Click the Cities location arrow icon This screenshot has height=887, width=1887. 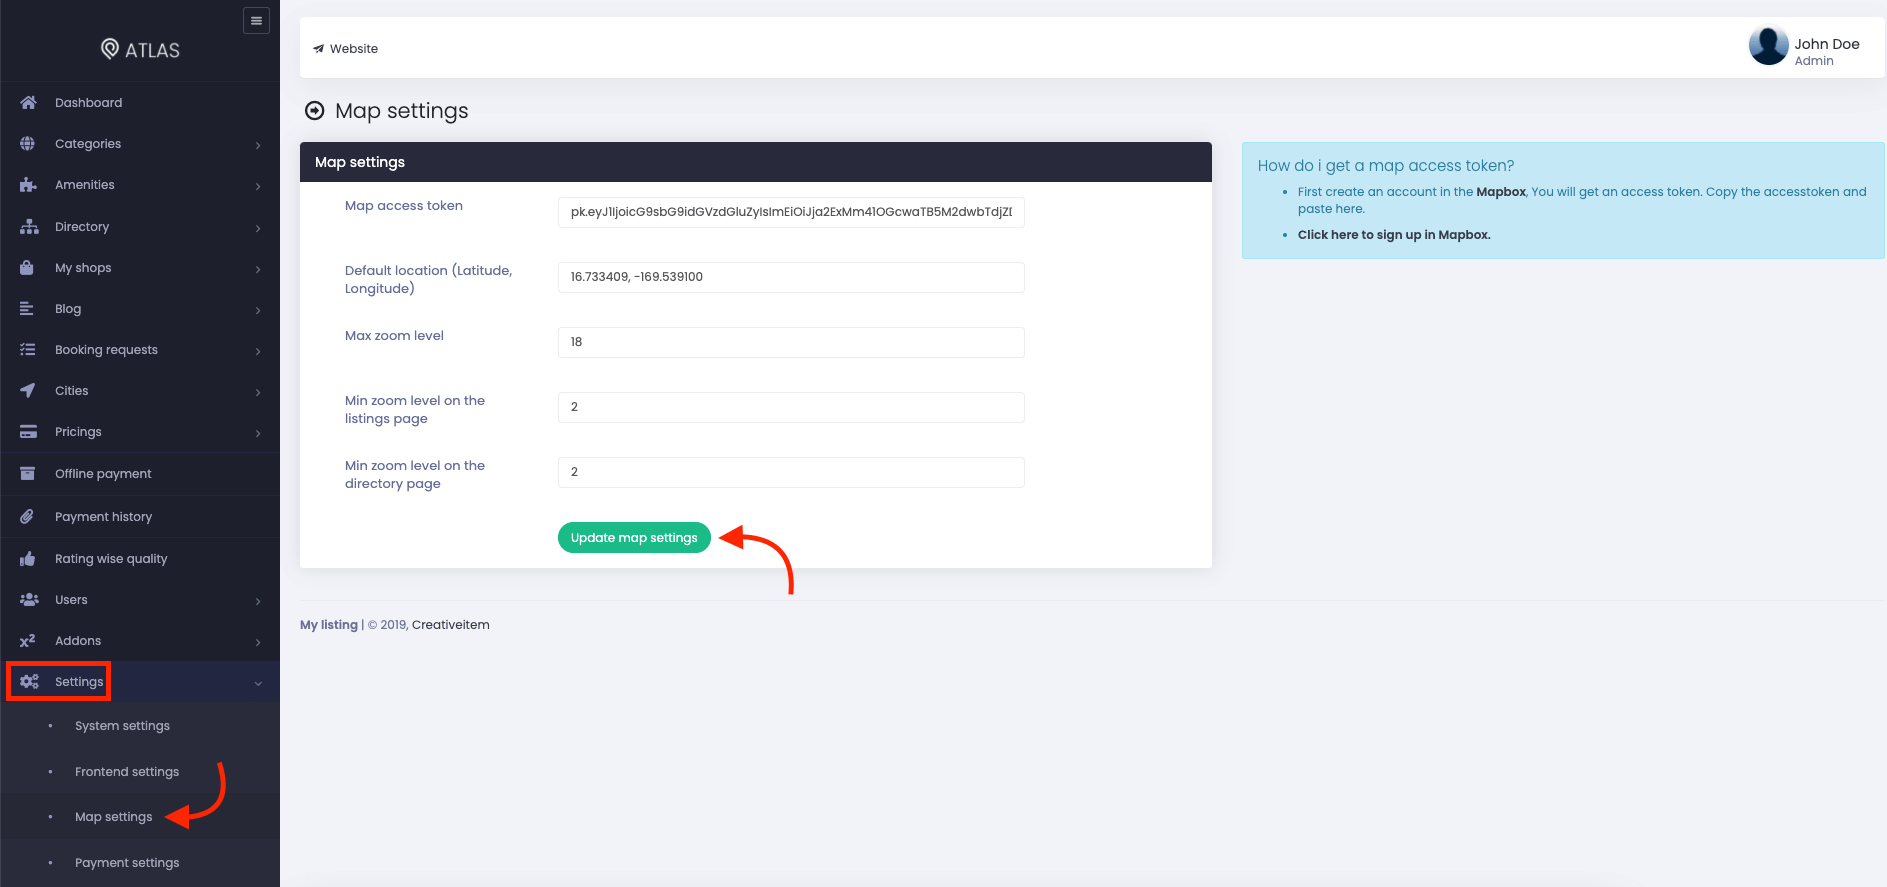(x=28, y=391)
